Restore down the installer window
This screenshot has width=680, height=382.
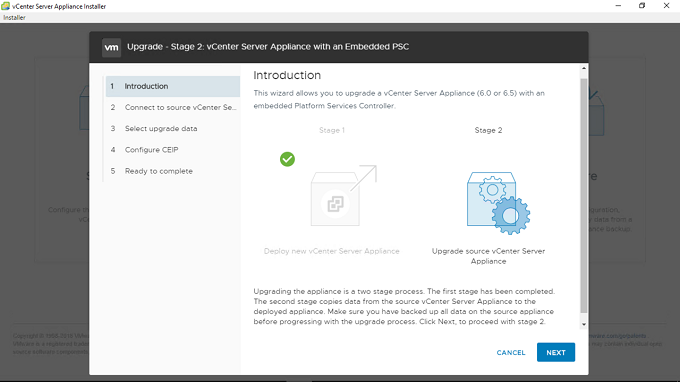[x=642, y=6]
